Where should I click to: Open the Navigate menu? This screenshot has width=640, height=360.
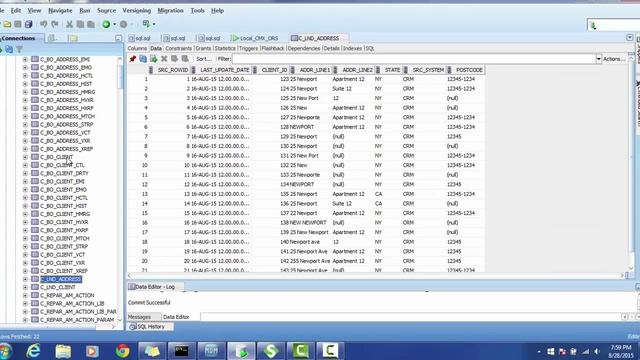tap(60, 11)
